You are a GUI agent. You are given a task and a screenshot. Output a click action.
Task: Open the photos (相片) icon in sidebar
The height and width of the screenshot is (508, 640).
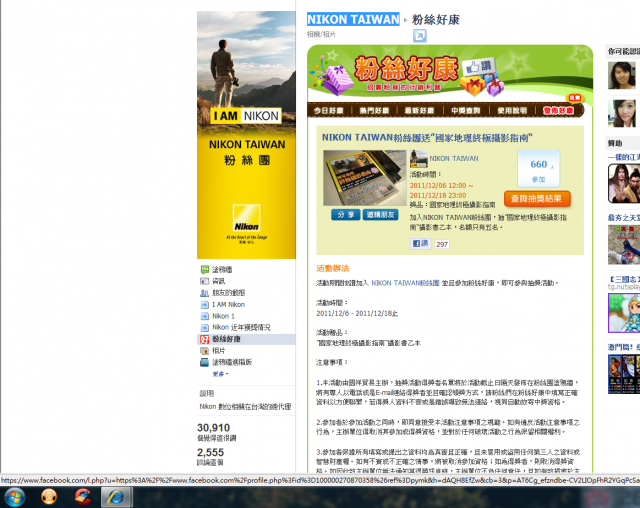pyautogui.click(x=204, y=350)
